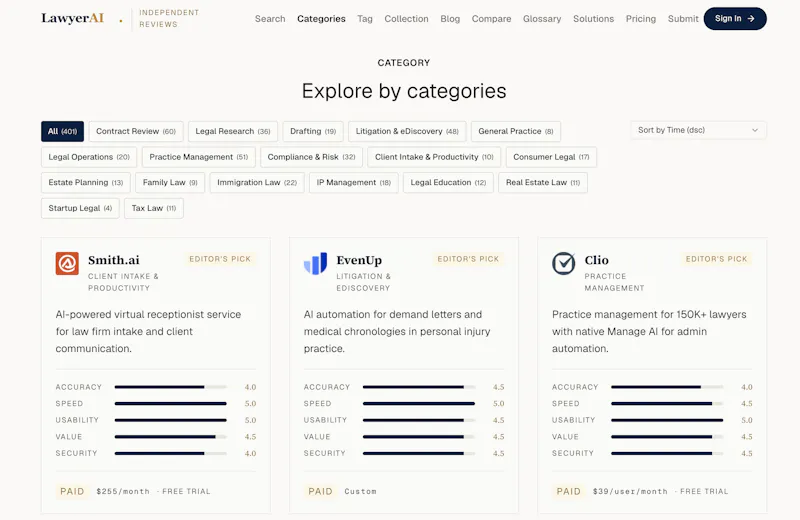Filter by Estate Planning category
Viewport: 800px width, 520px height.
86,182
